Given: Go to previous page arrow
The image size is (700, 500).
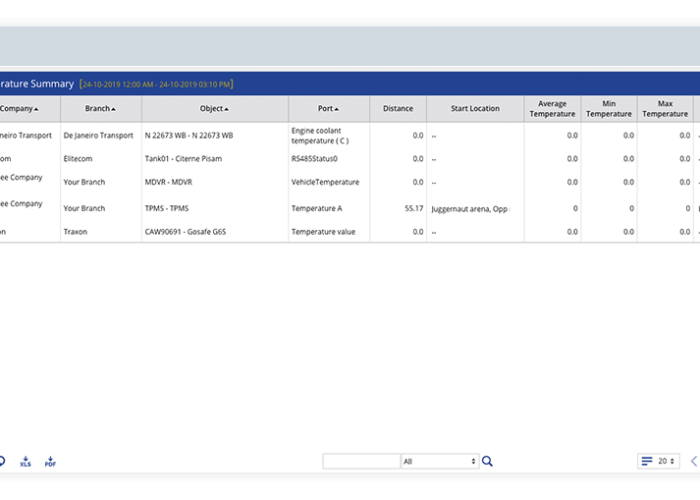Looking at the screenshot, I should click(x=694, y=461).
